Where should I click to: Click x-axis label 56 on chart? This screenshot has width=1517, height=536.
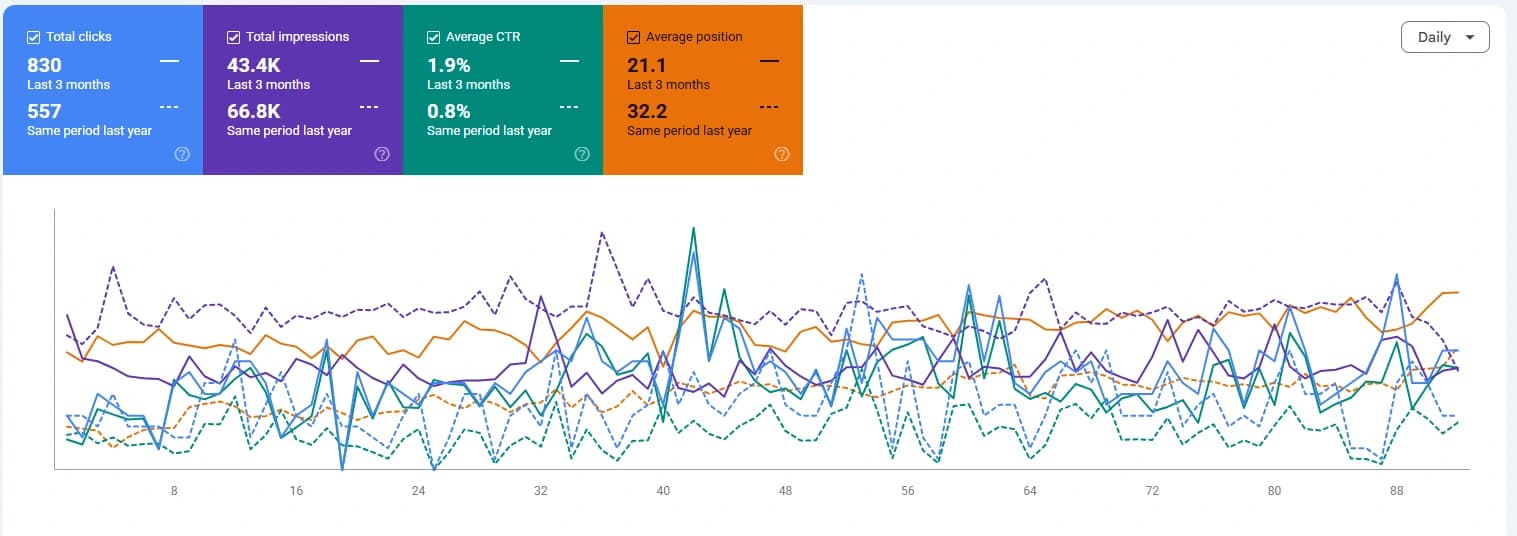tap(908, 491)
